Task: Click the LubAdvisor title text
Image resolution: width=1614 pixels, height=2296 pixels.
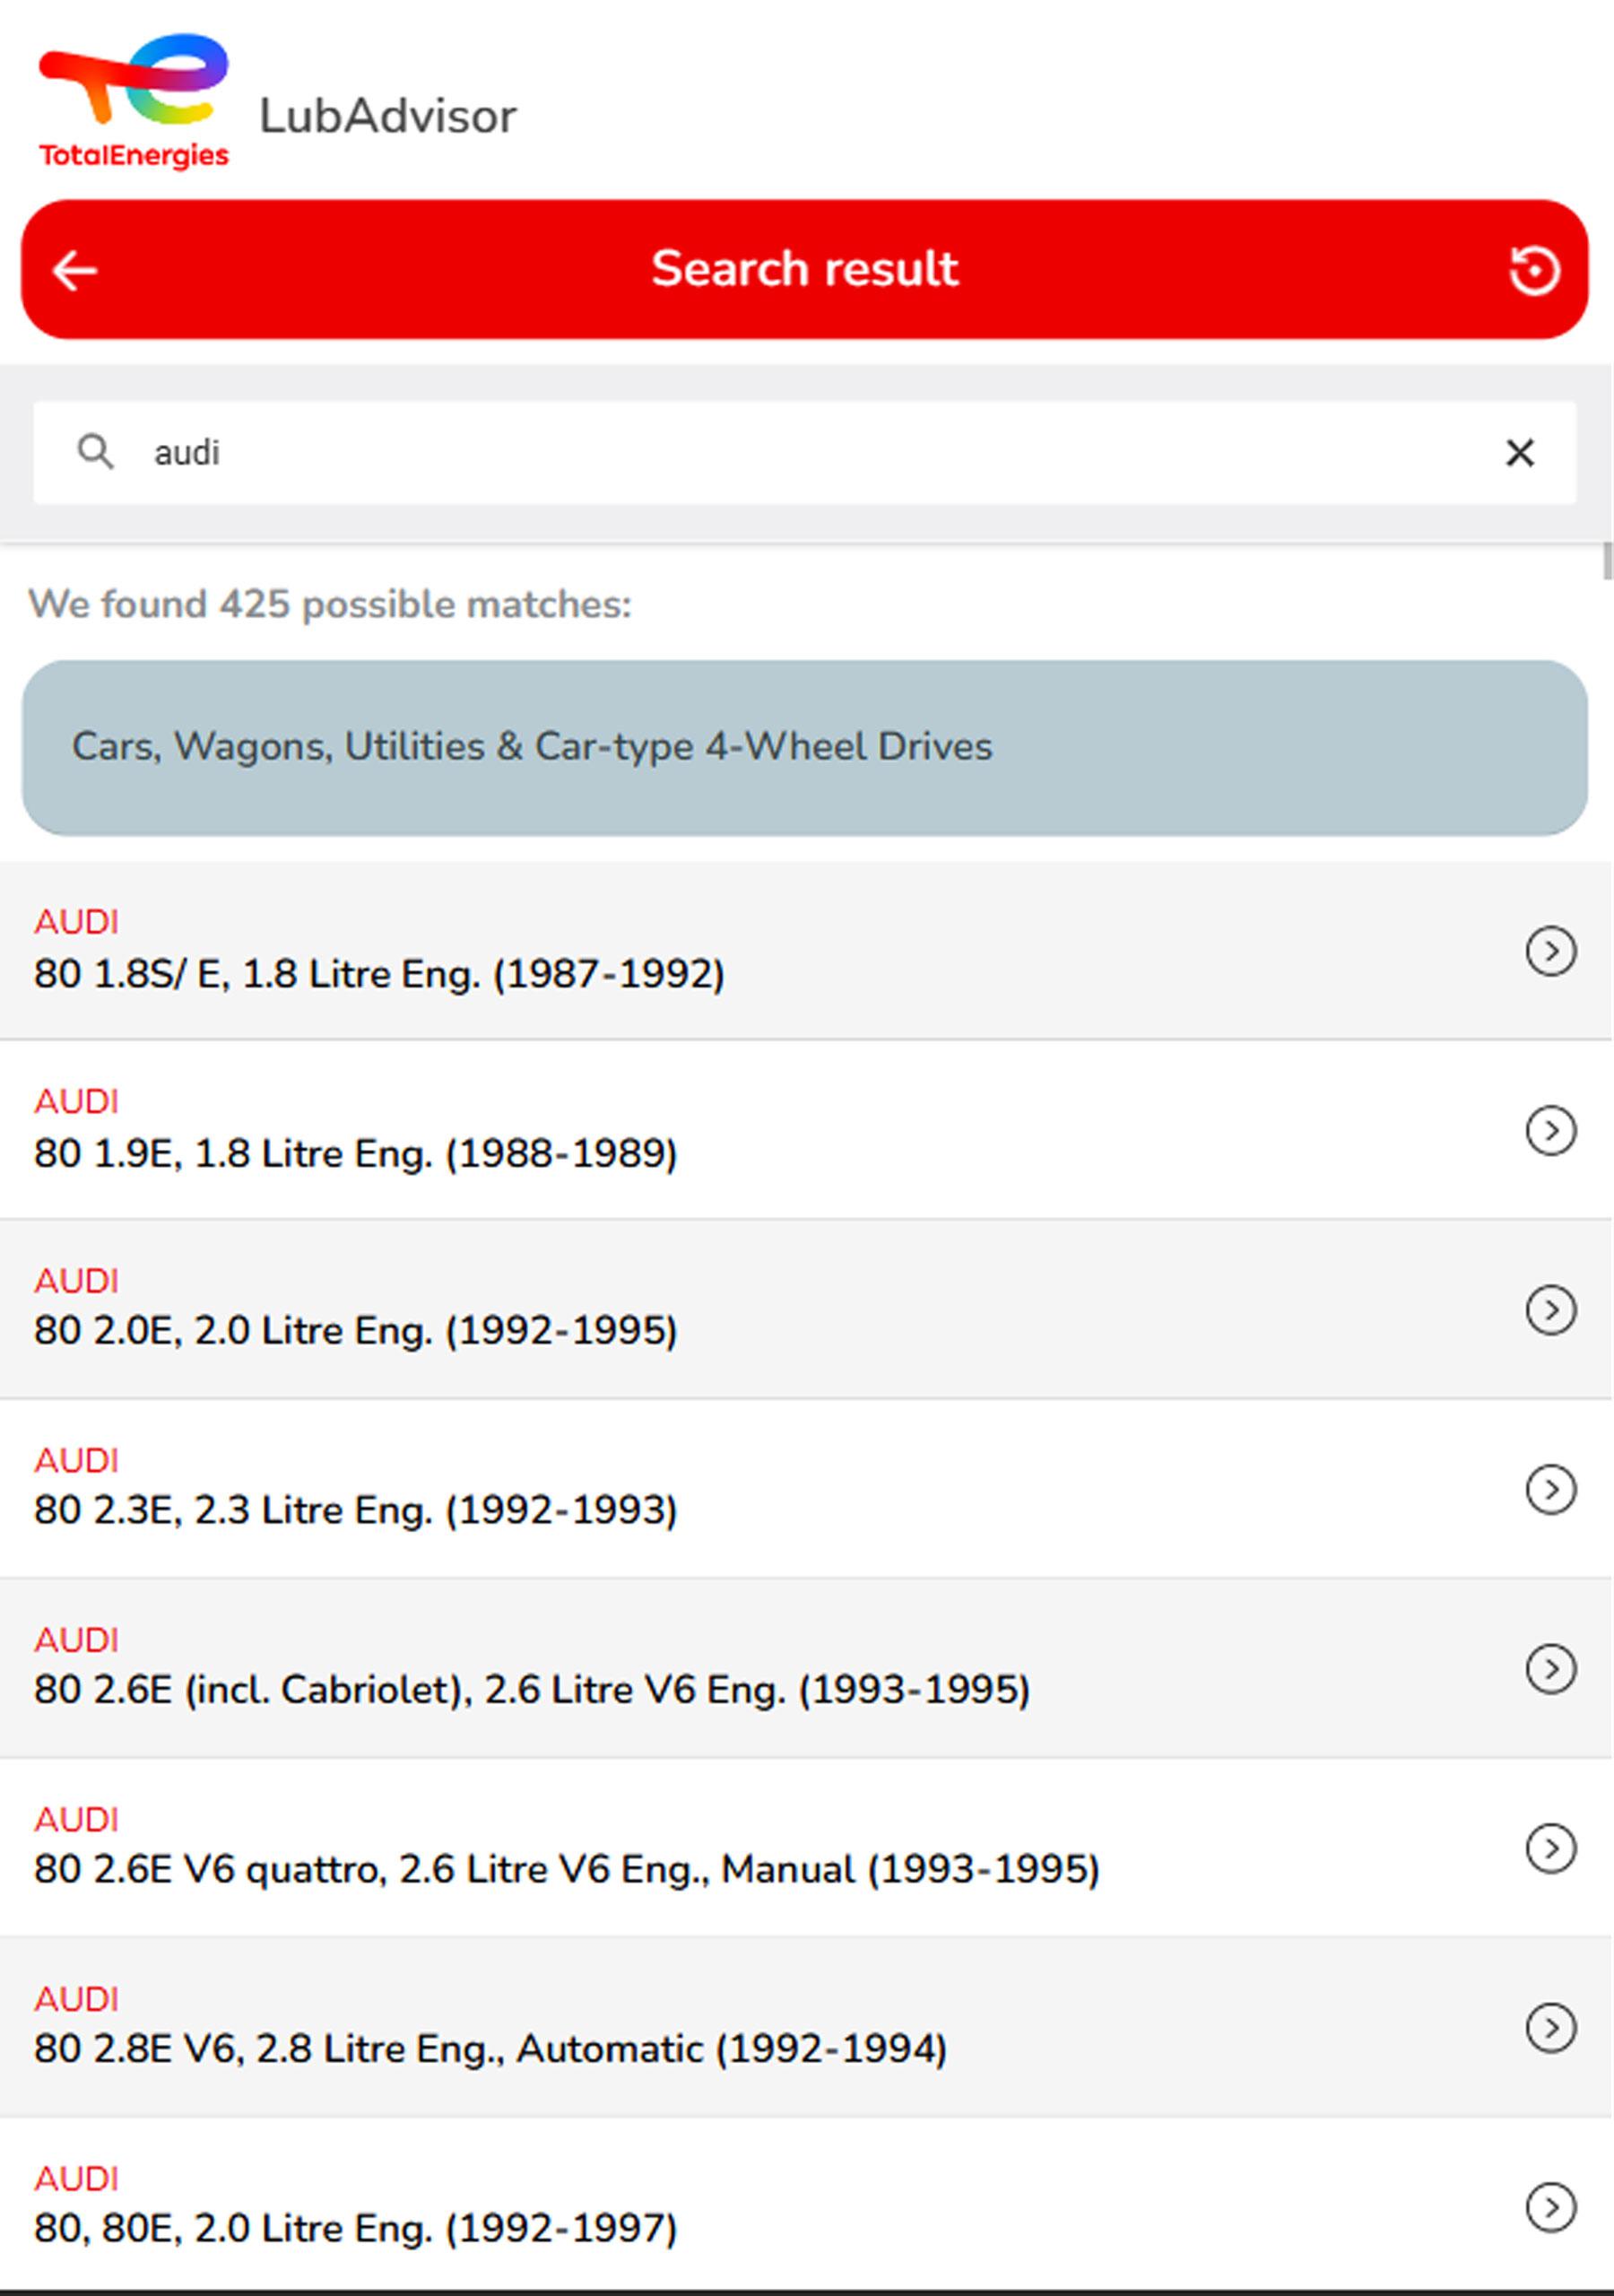Action: click(x=388, y=116)
